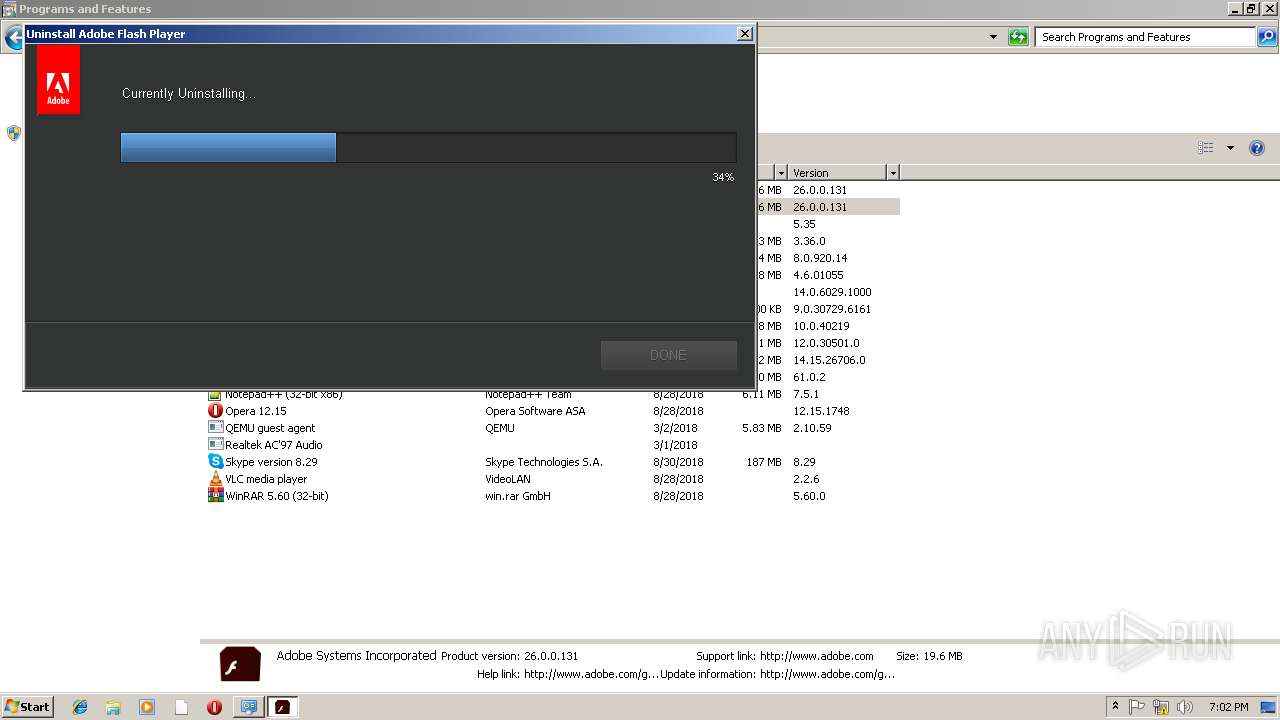1280x720 pixels.
Task: Click the Adobe logo in uninstaller dialog
Action: coord(58,81)
